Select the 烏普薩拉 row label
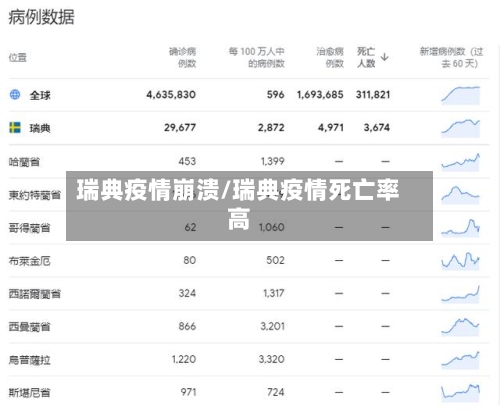The width and height of the screenshot is (500, 413). (x=30, y=360)
